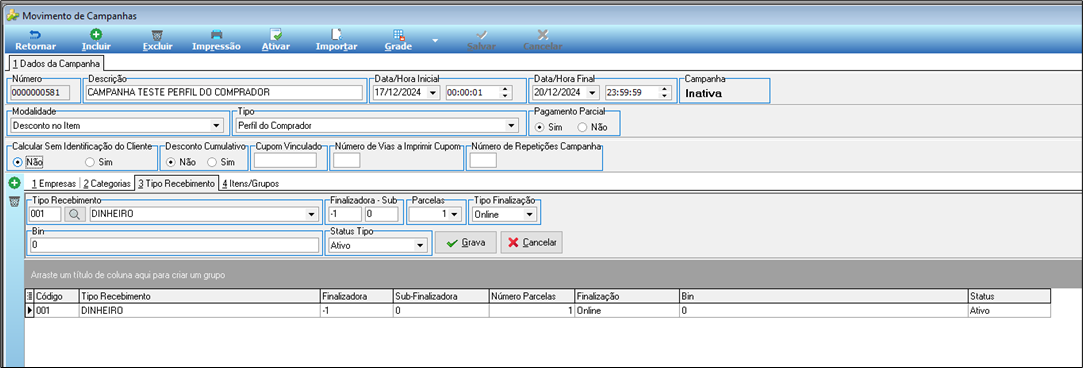Viewport: 1083px width, 368px height.
Task: Click the Sub finalizadora field with 0
Action: click(382, 214)
